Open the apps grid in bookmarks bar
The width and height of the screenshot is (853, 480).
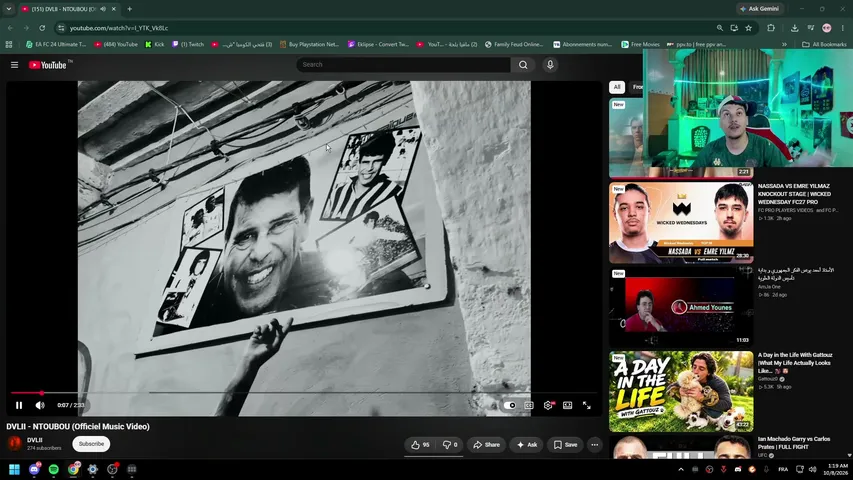pyautogui.click(x=9, y=45)
